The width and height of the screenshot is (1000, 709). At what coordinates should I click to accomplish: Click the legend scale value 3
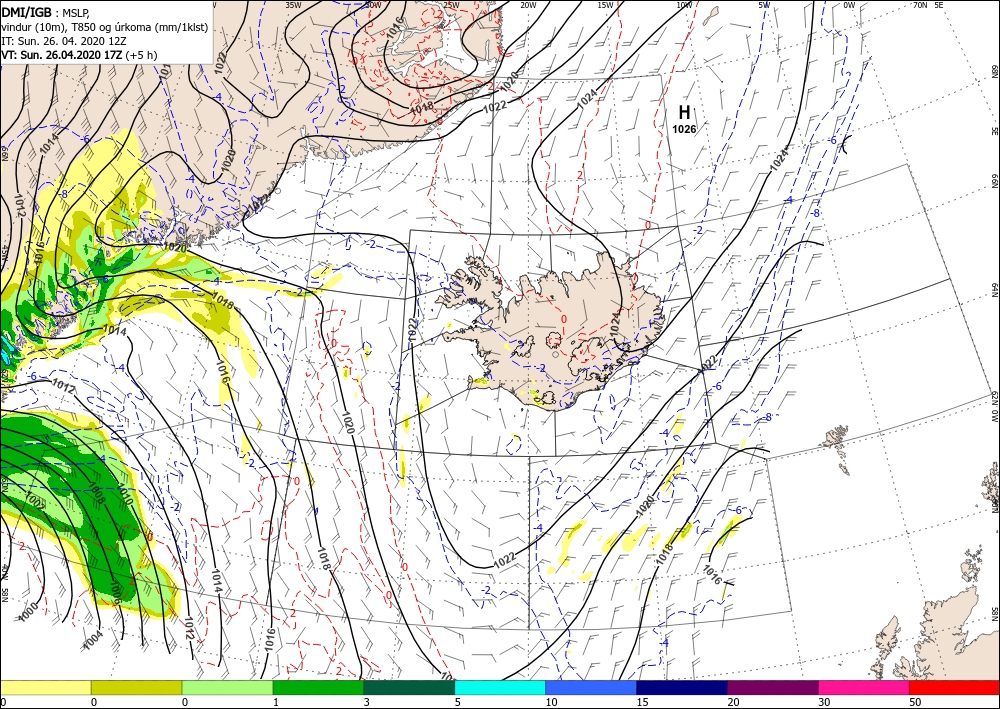point(367,702)
